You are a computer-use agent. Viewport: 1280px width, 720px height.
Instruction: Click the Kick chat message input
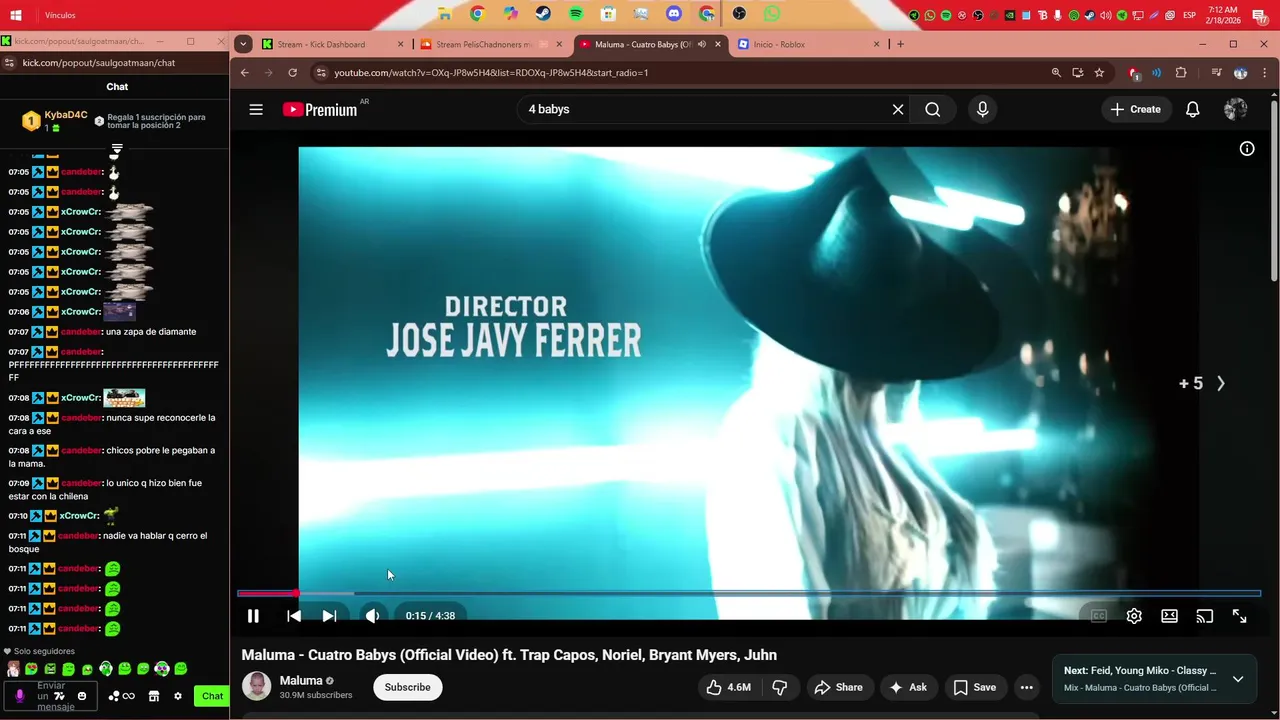click(x=52, y=696)
